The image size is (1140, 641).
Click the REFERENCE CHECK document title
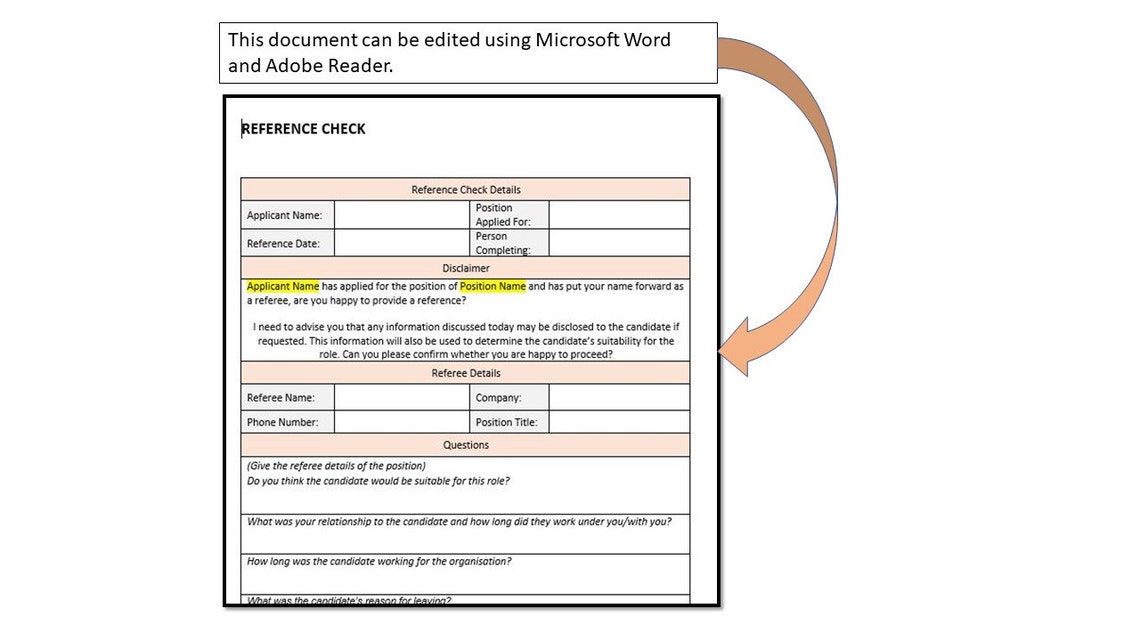pos(304,128)
